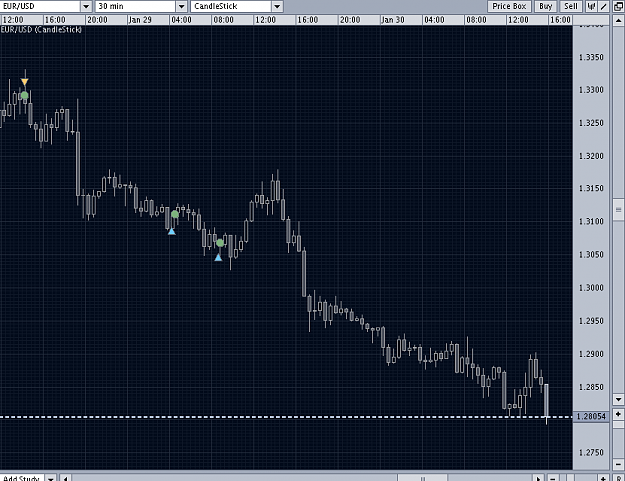Screen dimensions: 625x481
Task: Click horizontal time zoom-in plus icon
Action: click(603, 478)
